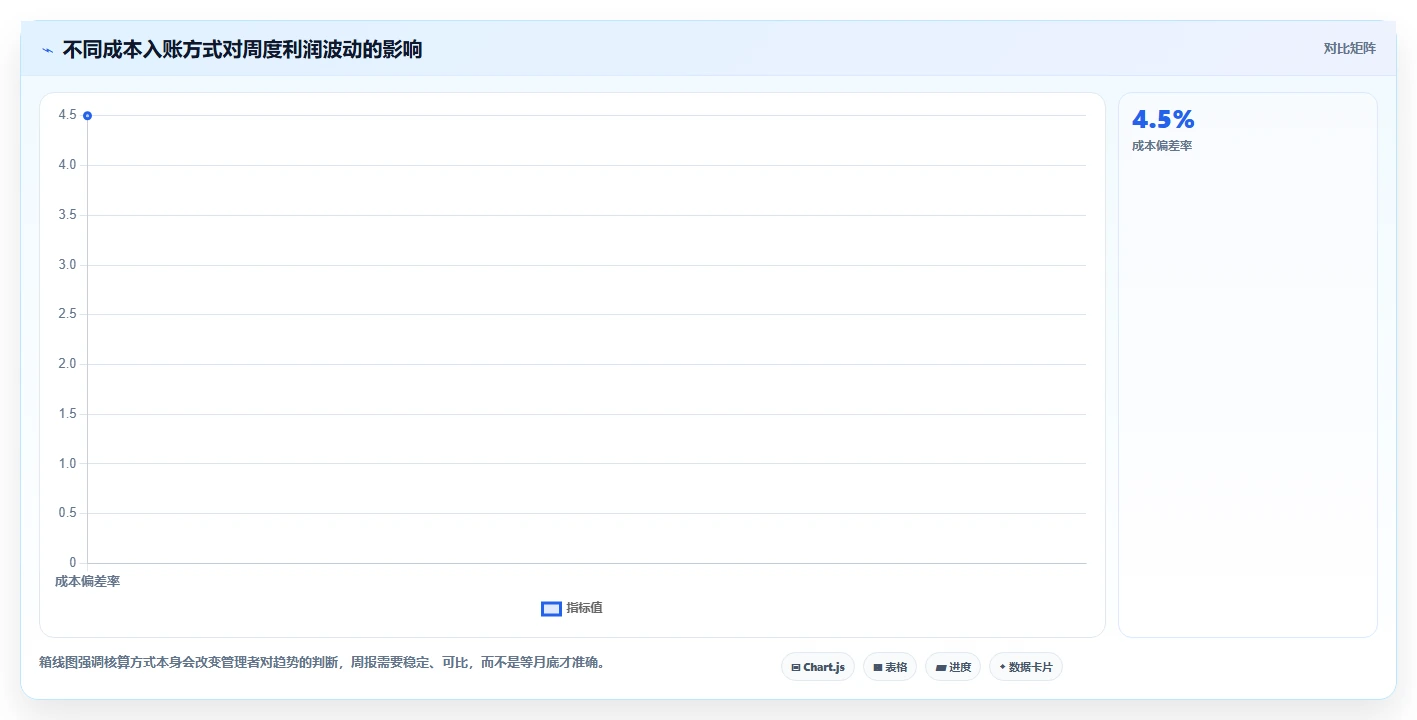Select the data point at 4.5

pos(88,116)
